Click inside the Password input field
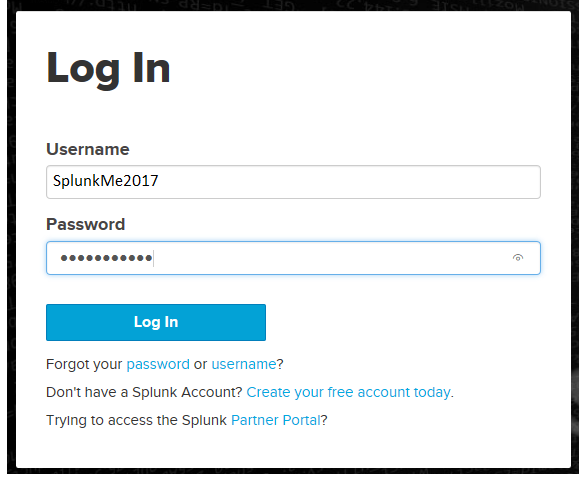This screenshot has width=584, height=478. (293, 258)
